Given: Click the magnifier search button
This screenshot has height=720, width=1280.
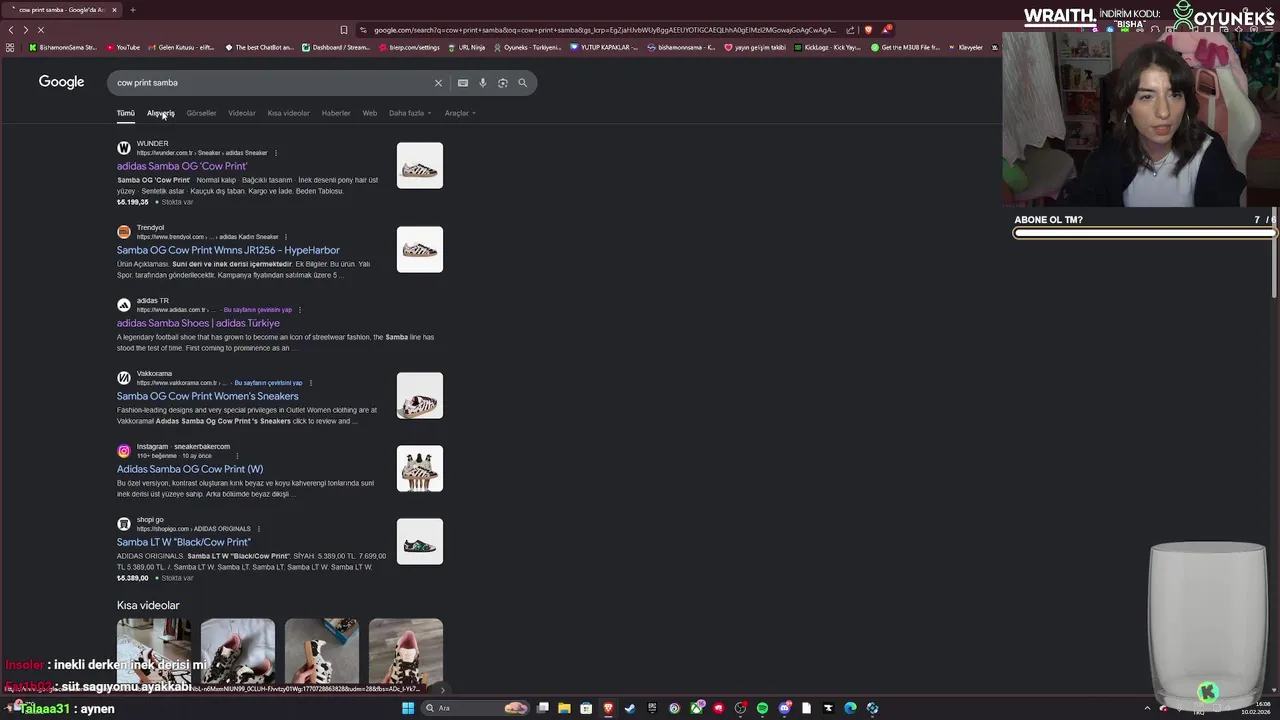Looking at the screenshot, I should click(x=522, y=83).
